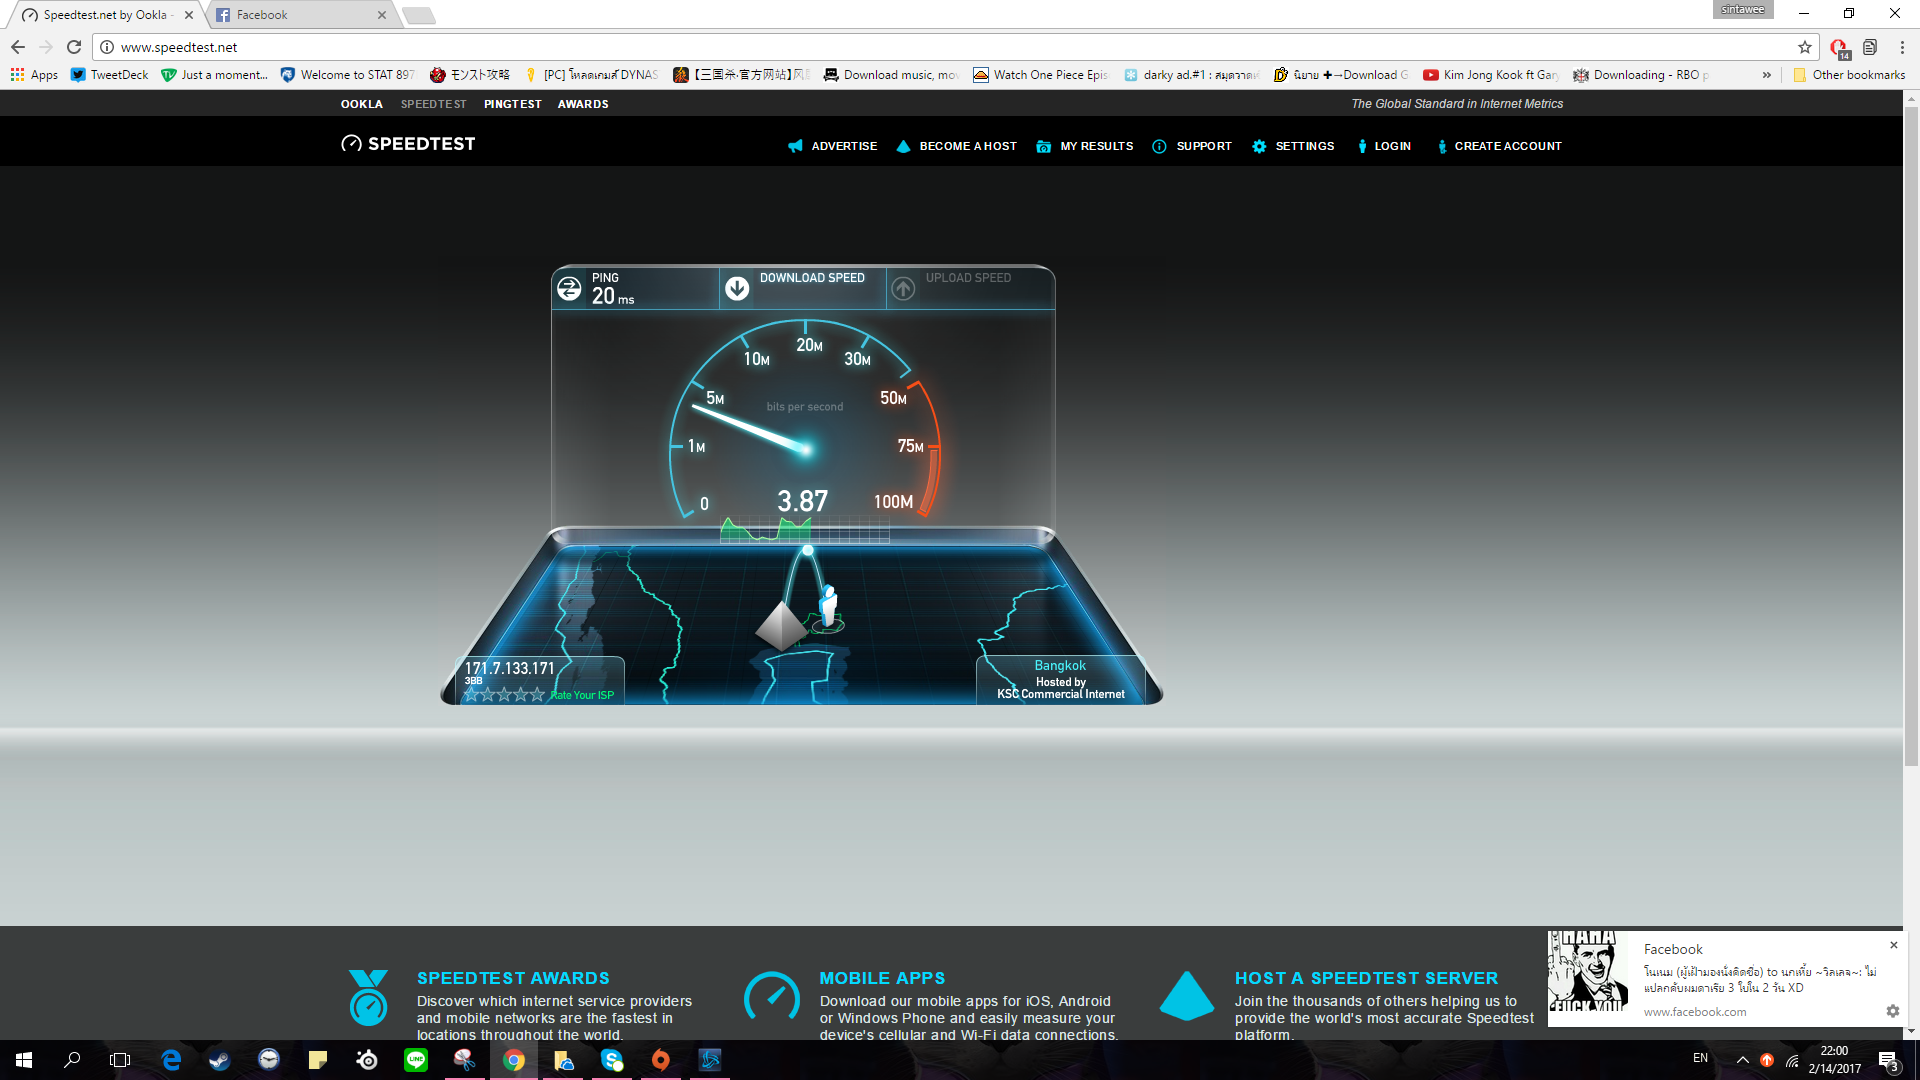This screenshot has height=1080, width=1920.
Task: Click the Chrome back arrow
Action: pyautogui.click(x=18, y=47)
